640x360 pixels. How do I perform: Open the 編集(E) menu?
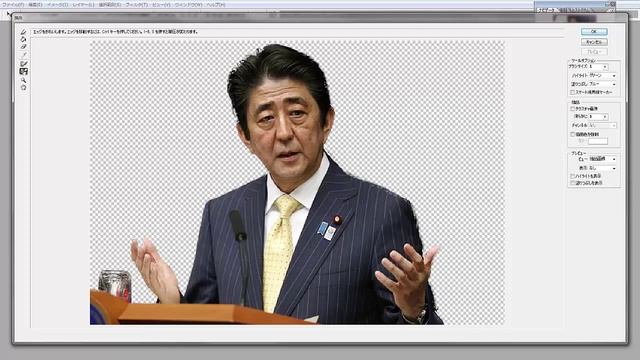point(35,5)
